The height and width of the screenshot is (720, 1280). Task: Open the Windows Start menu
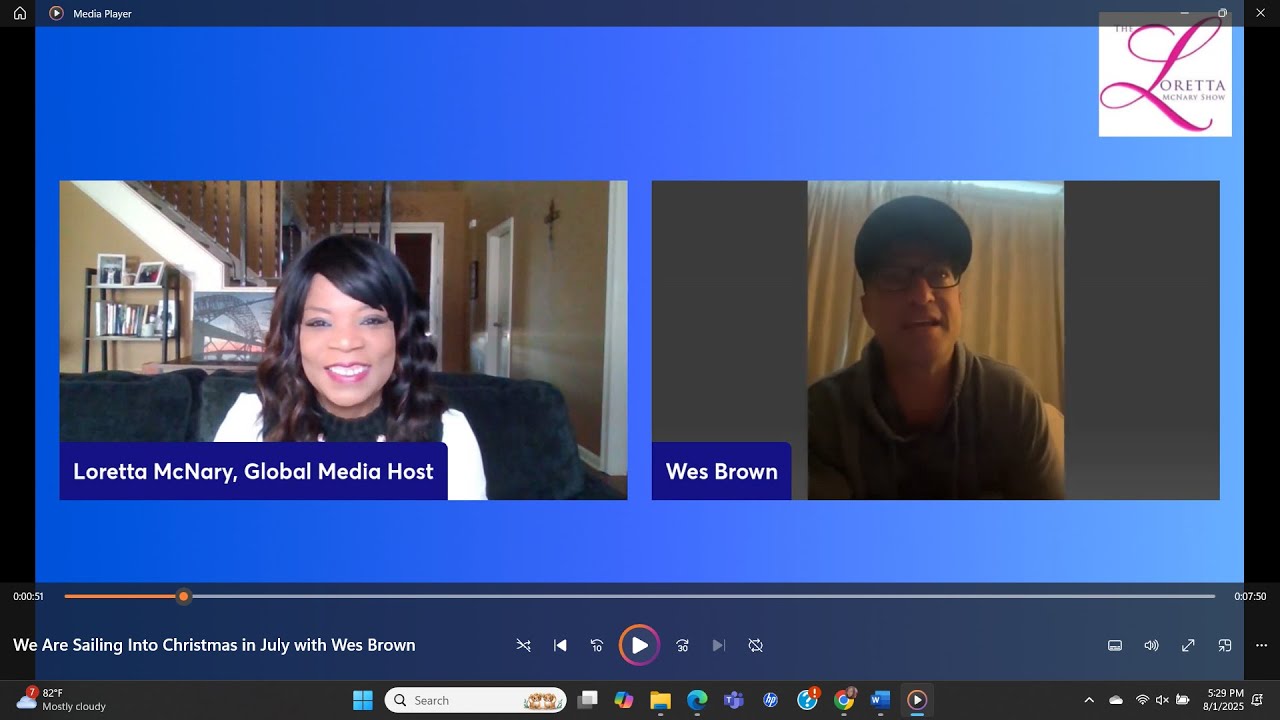coord(363,700)
